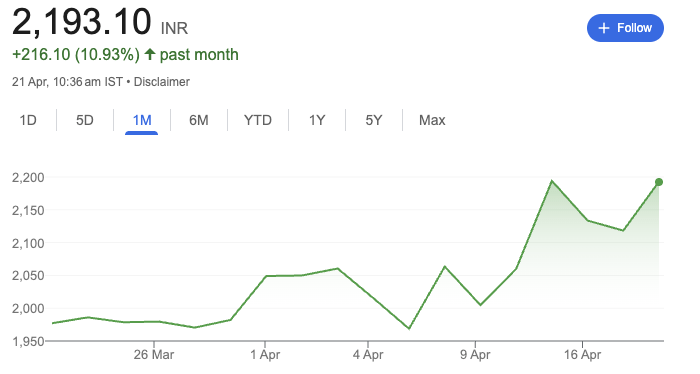Click the 9 Apr axis label
The width and height of the screenshot is (700, 374).
pos(475,355)
